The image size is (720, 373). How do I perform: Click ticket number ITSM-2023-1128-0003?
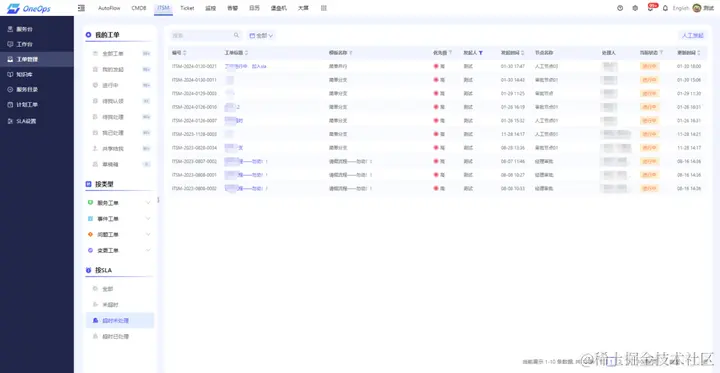194,134
